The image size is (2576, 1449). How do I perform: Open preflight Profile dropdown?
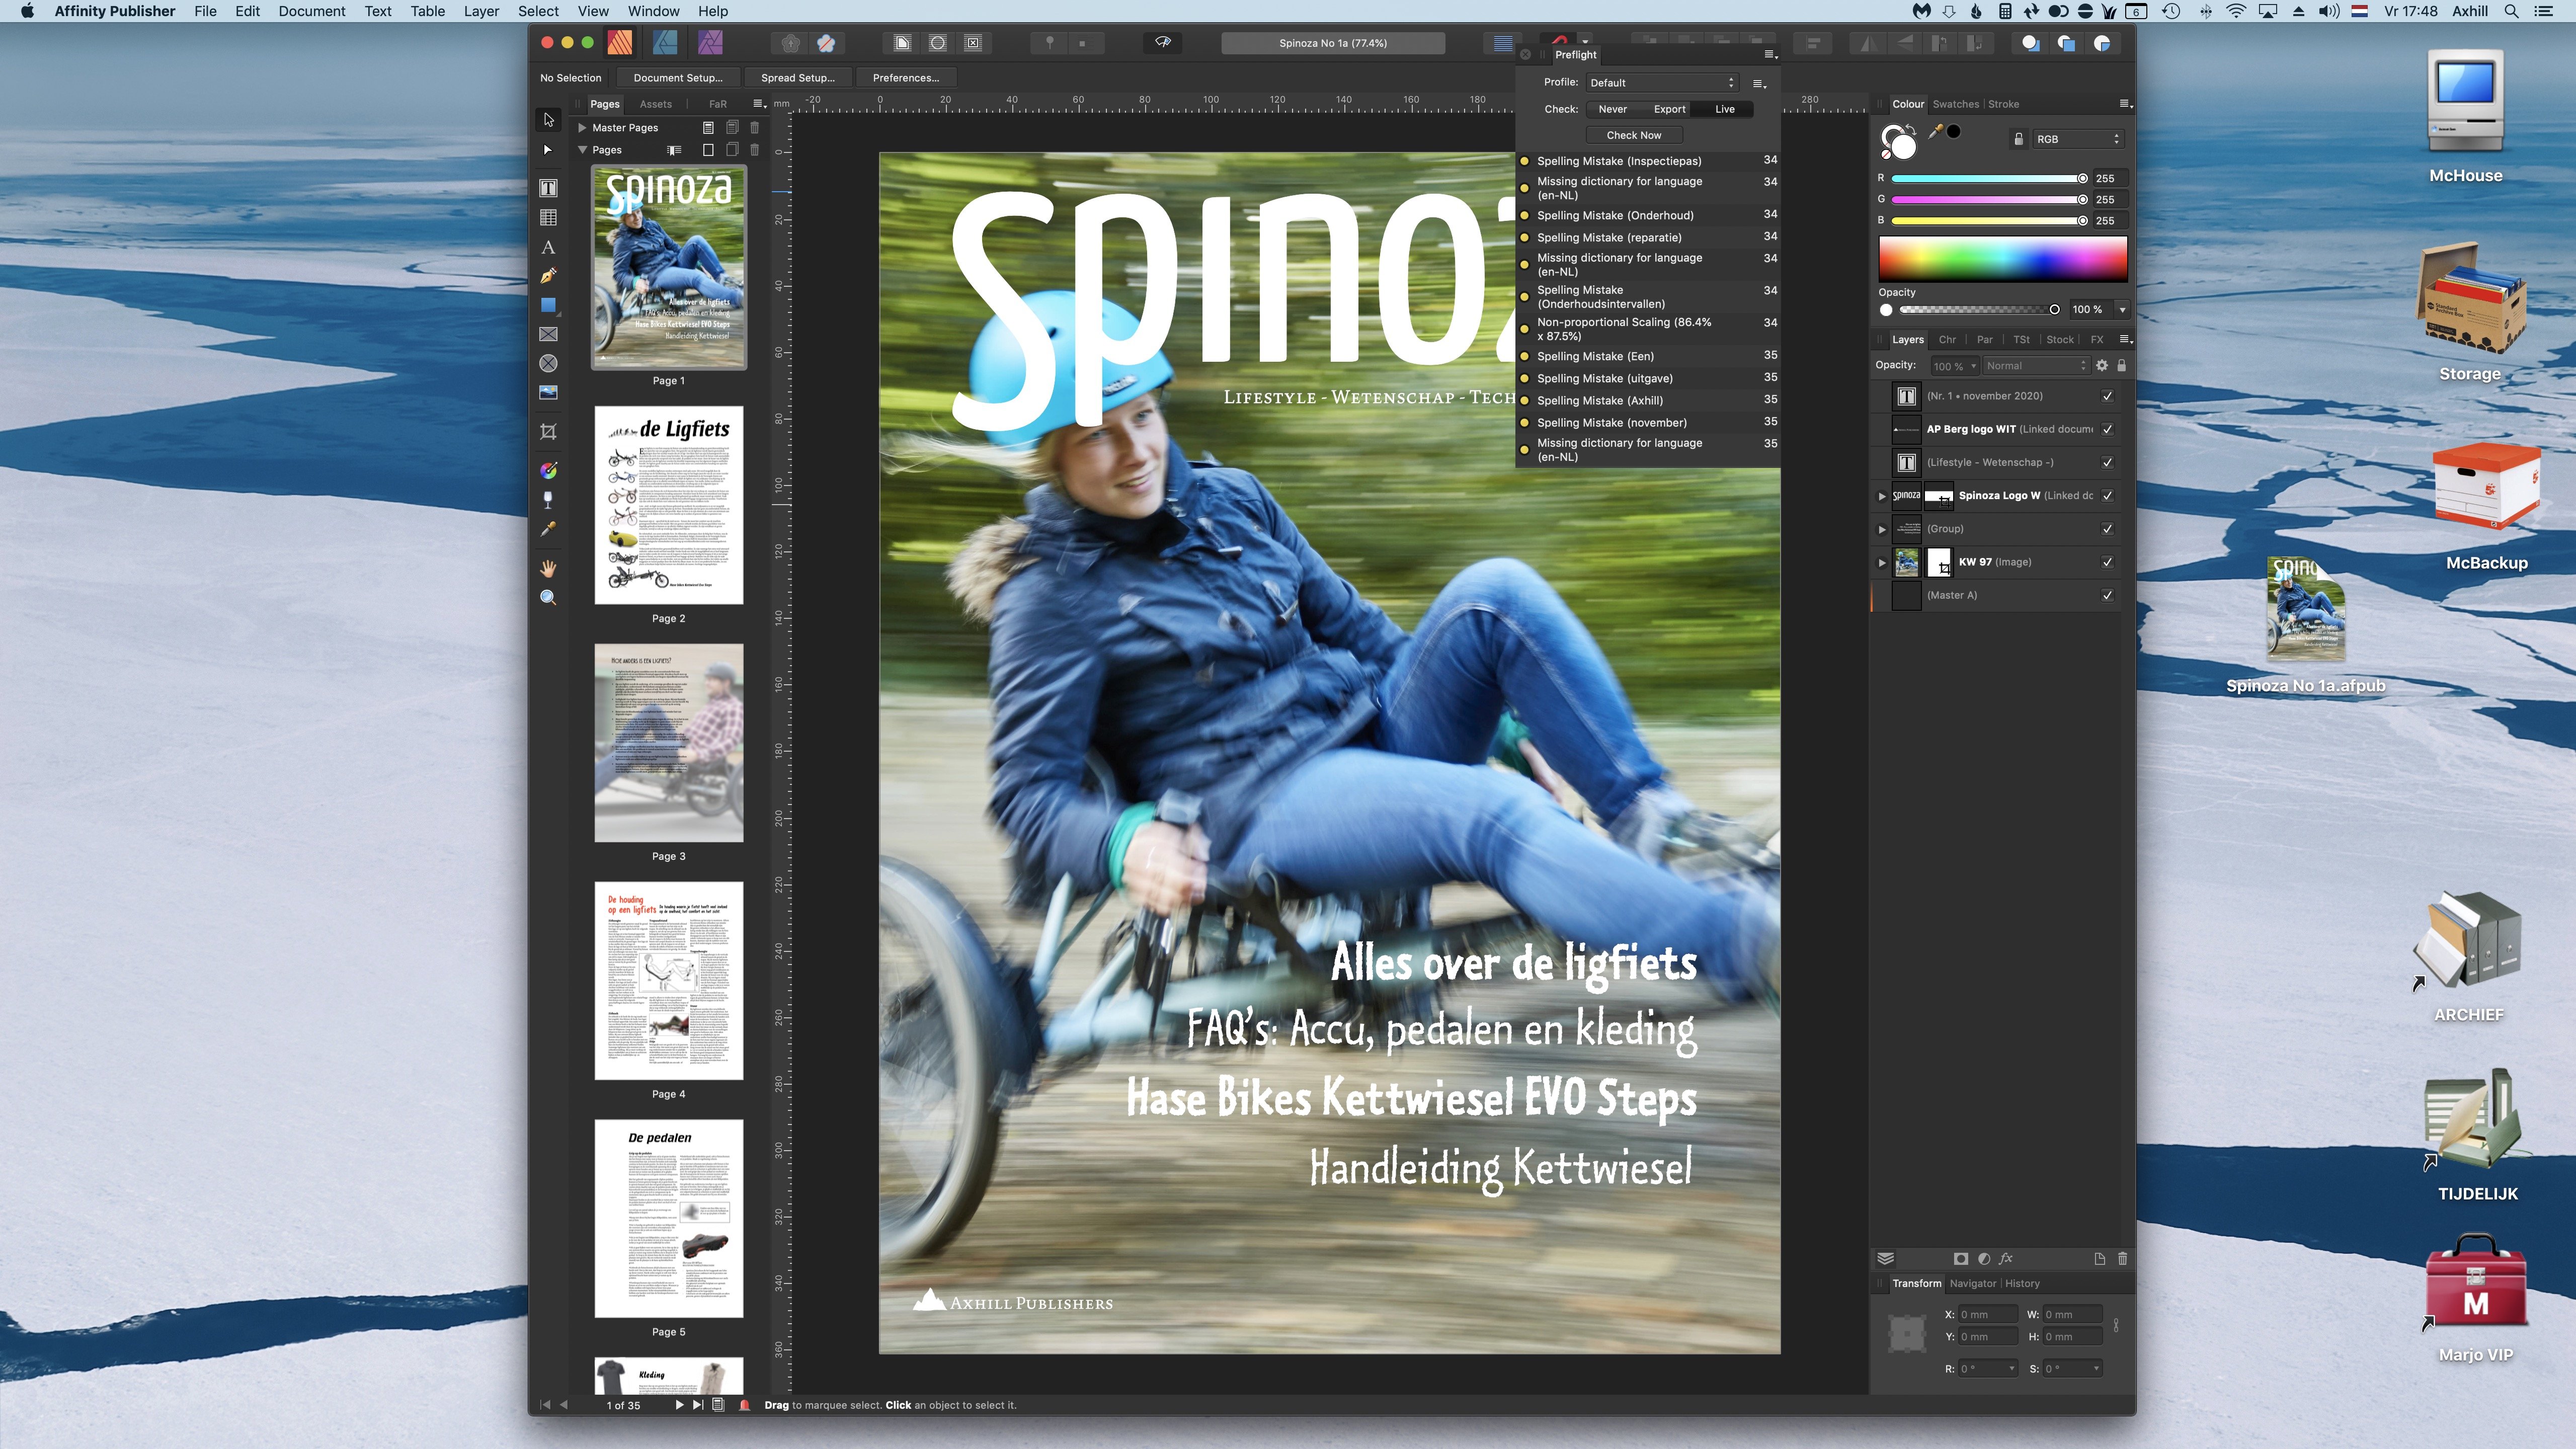1662,83
